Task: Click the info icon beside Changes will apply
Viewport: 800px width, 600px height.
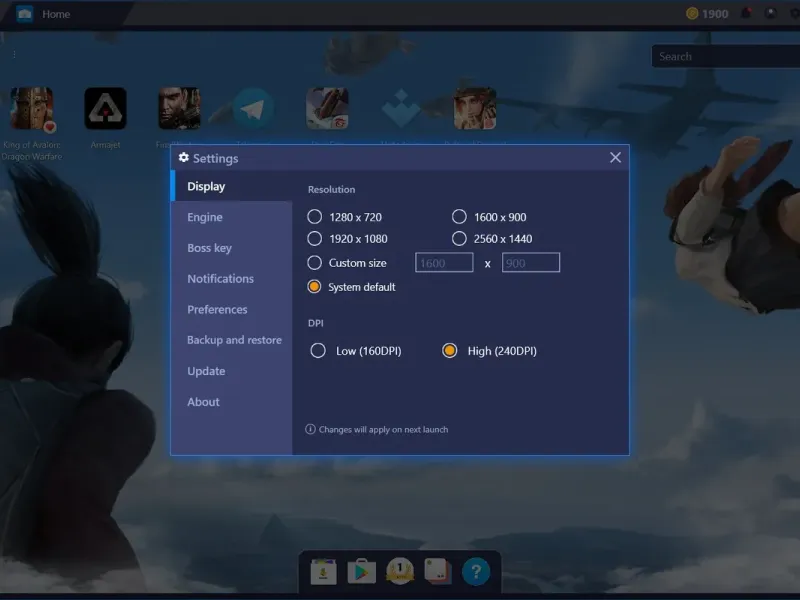Action: (310, 429)
